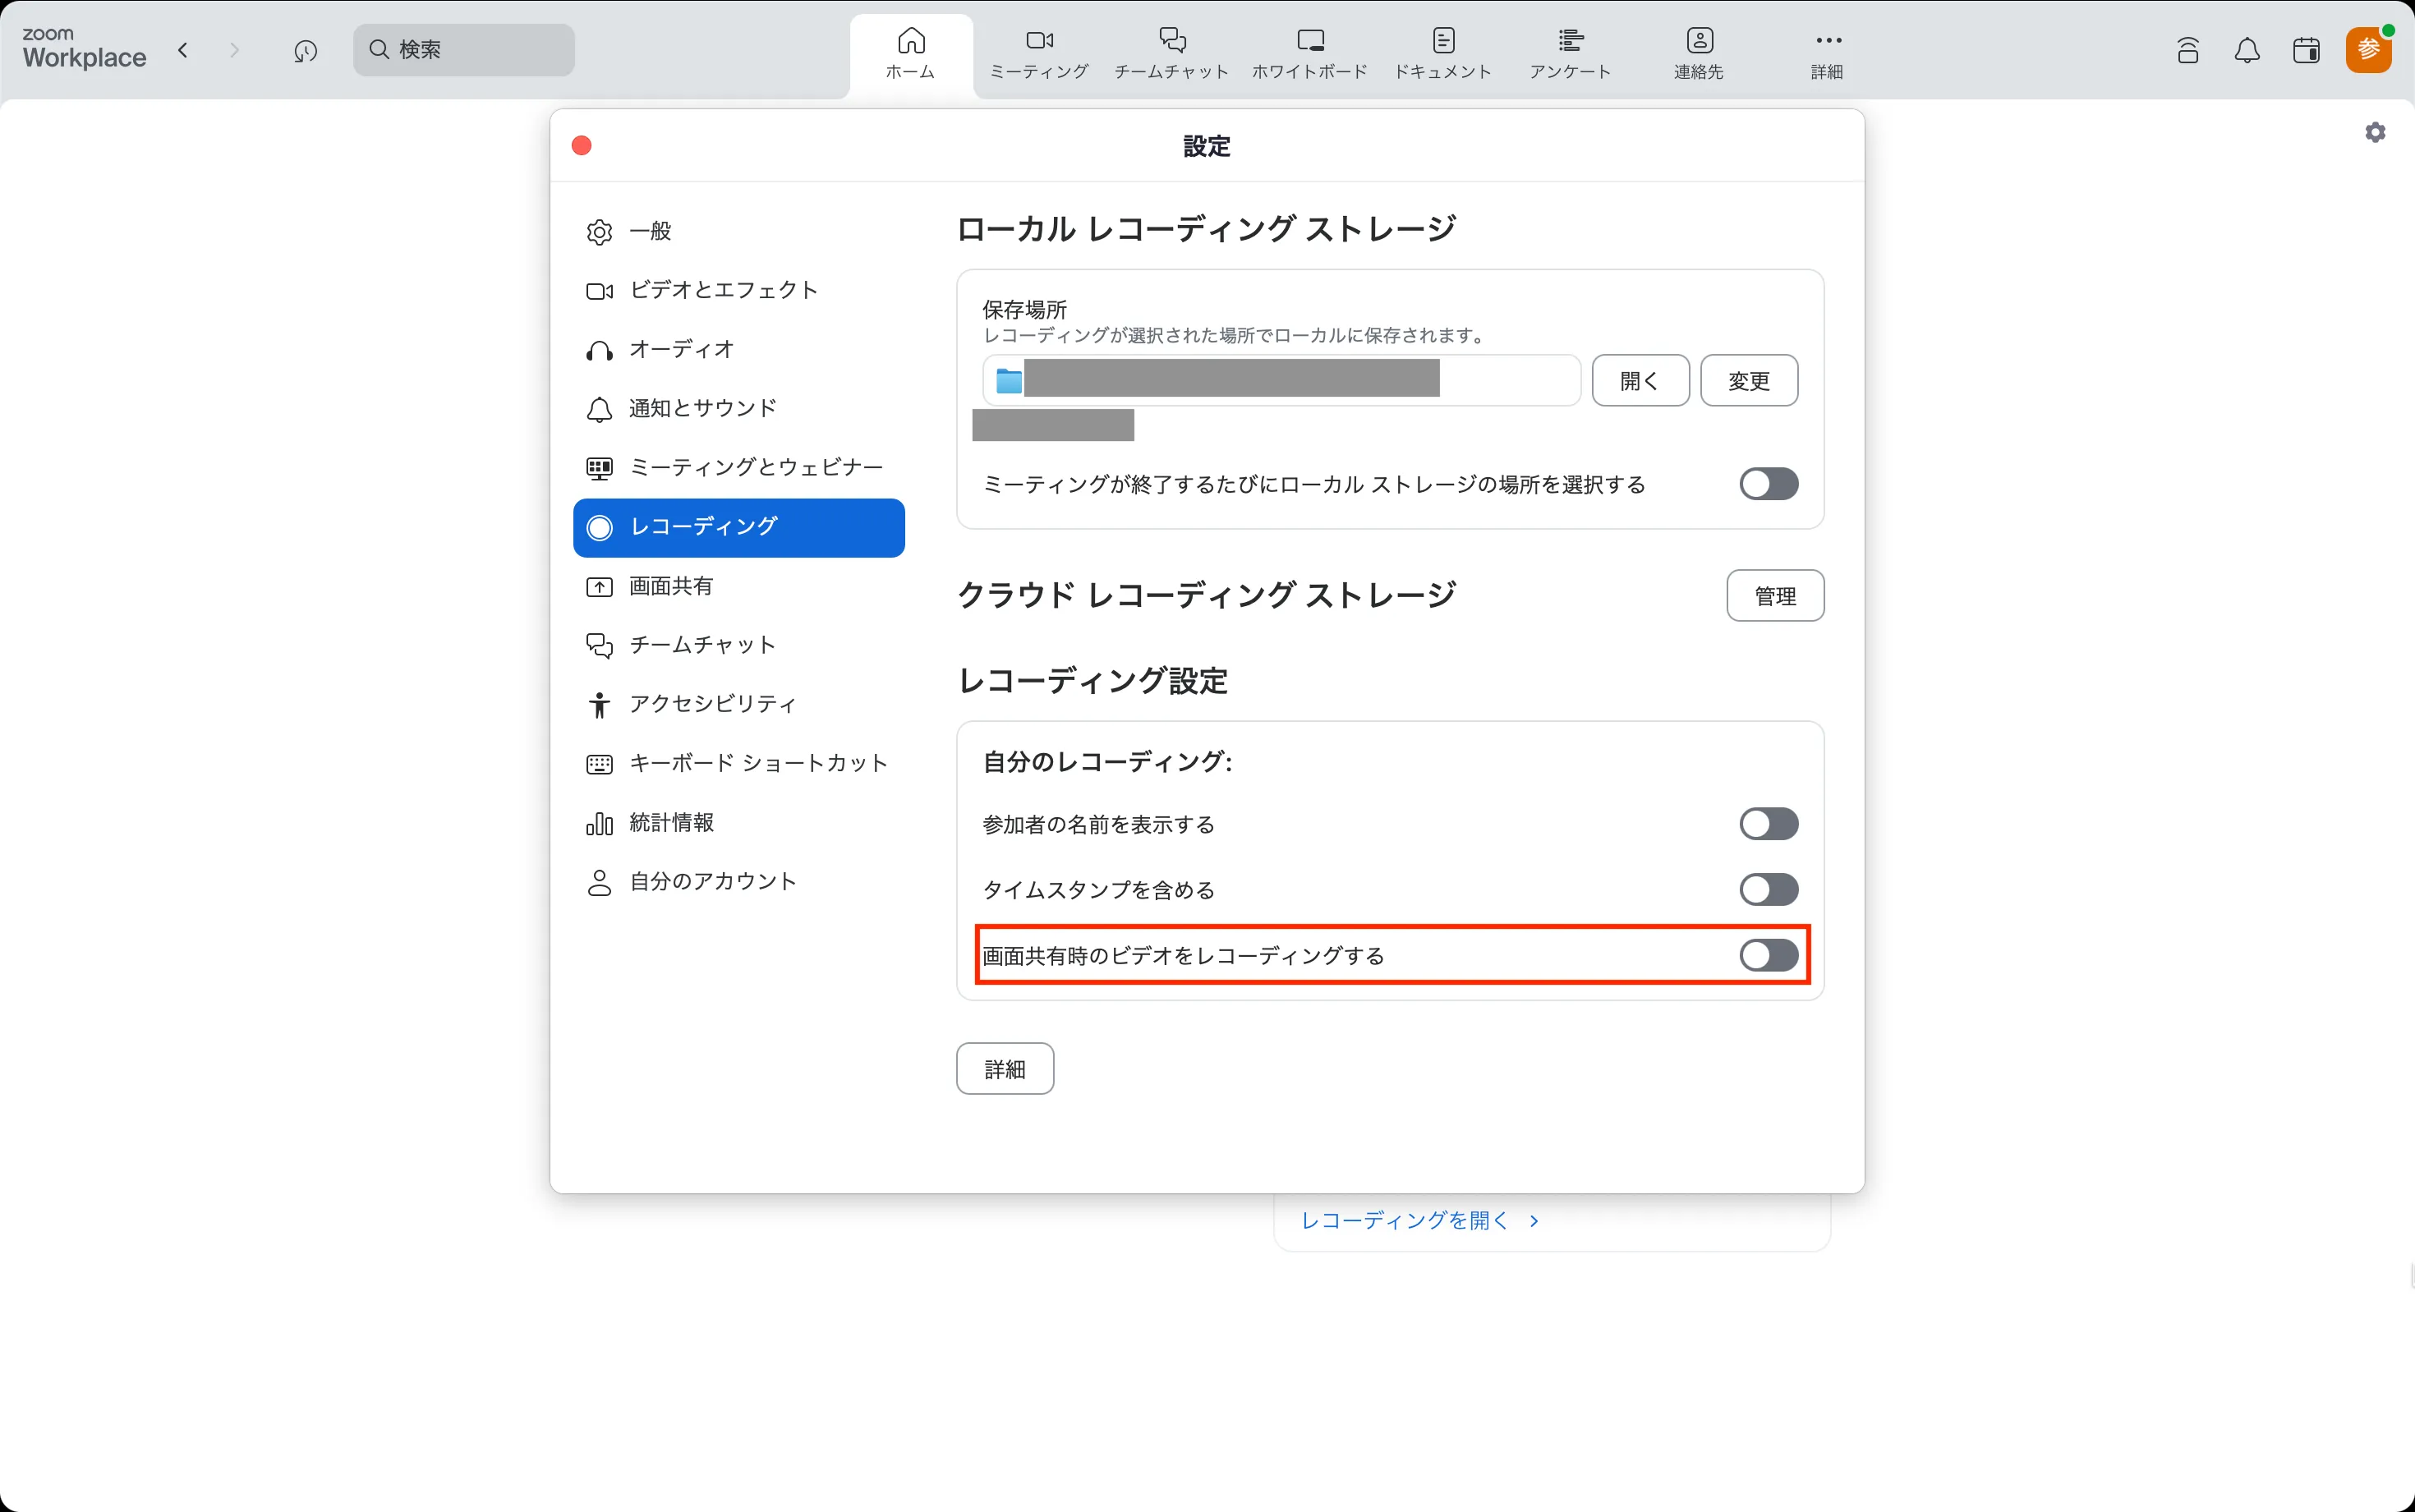Image resolution: width=2415 pixels, height=1512 pixels.
Task: Click the 検索 search field
Action: pos(464,50)
